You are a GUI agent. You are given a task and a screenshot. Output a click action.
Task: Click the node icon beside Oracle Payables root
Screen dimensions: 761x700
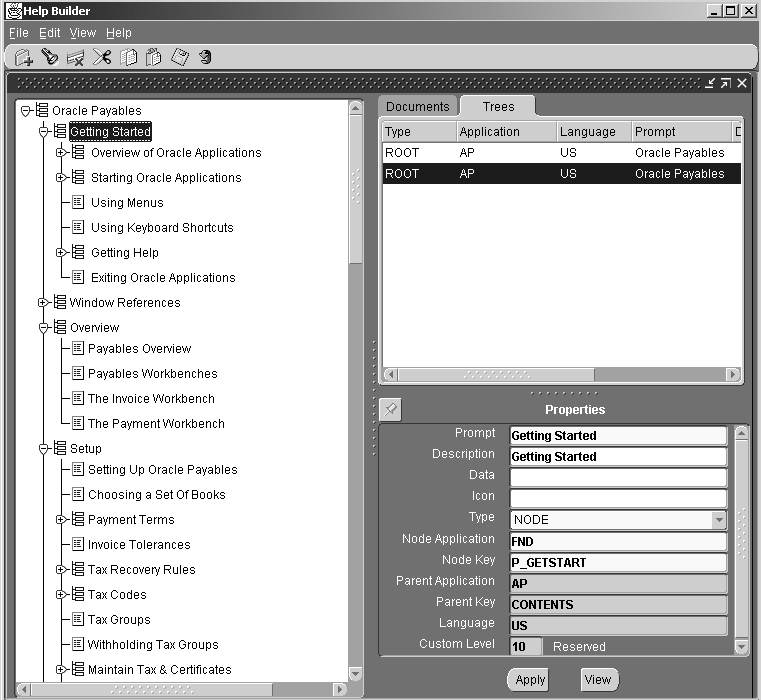42,110
